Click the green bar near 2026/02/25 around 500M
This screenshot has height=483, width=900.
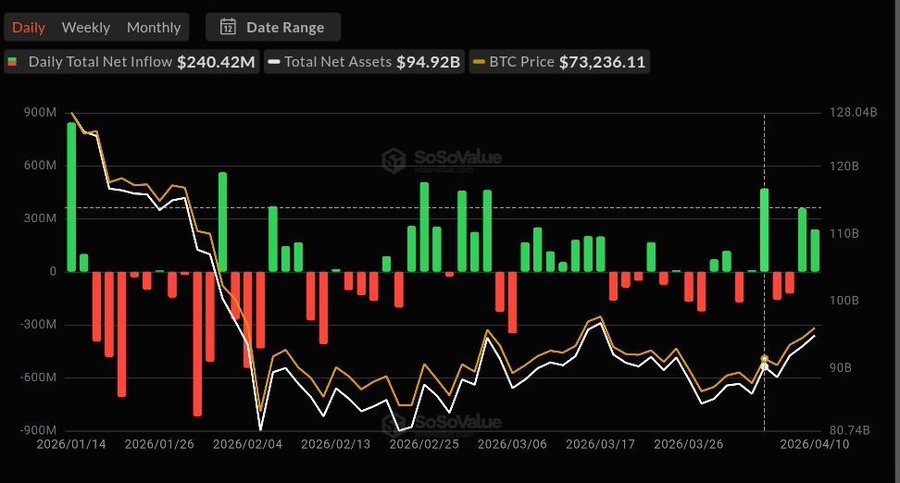point(424,227)
